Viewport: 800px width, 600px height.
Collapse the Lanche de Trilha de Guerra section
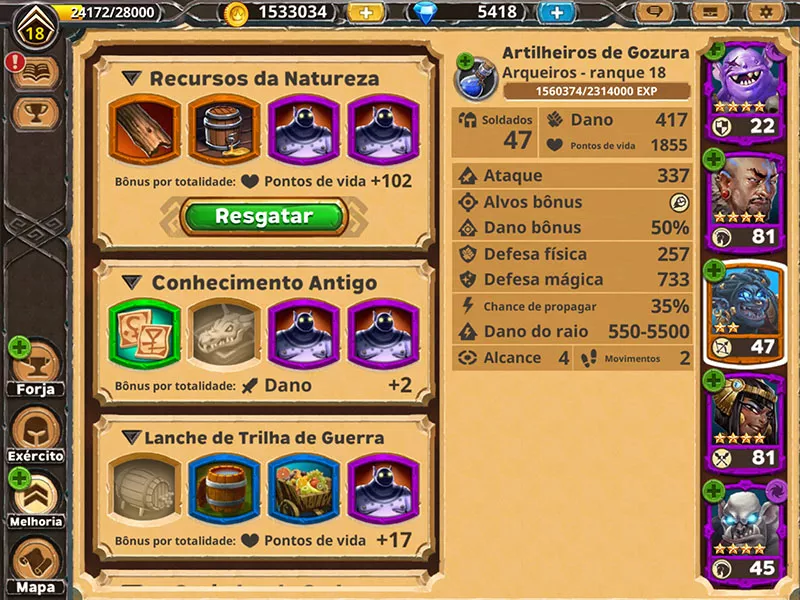point(131,437)
